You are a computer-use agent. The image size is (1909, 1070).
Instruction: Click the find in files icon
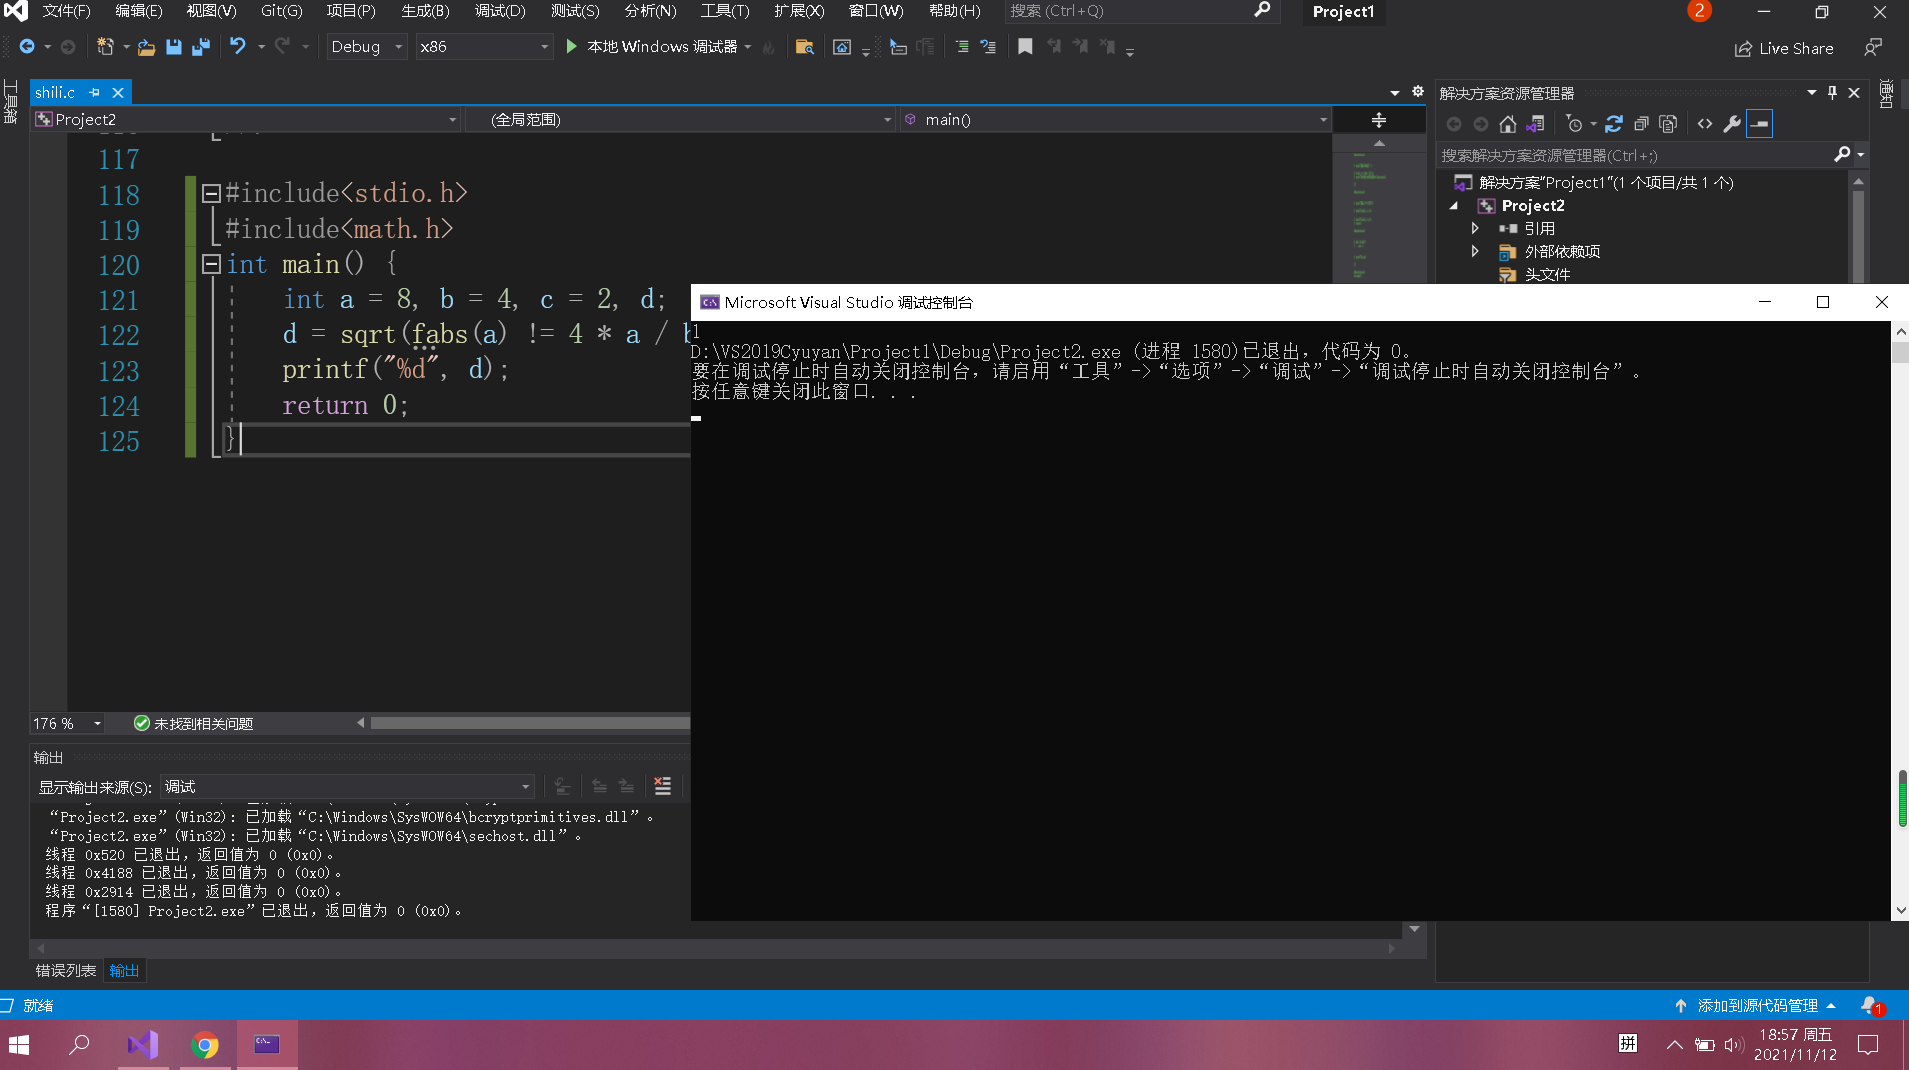point(804,47)
